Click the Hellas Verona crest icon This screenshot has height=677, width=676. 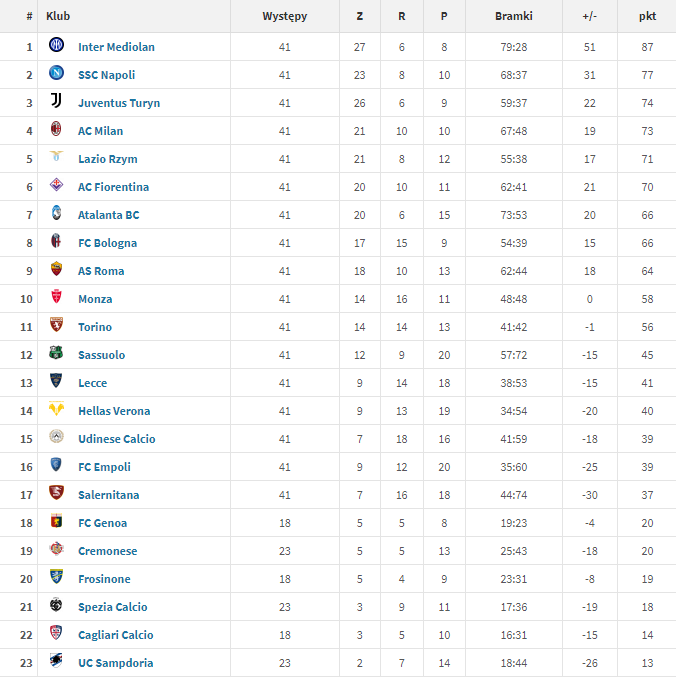click(x=57, y=408)
